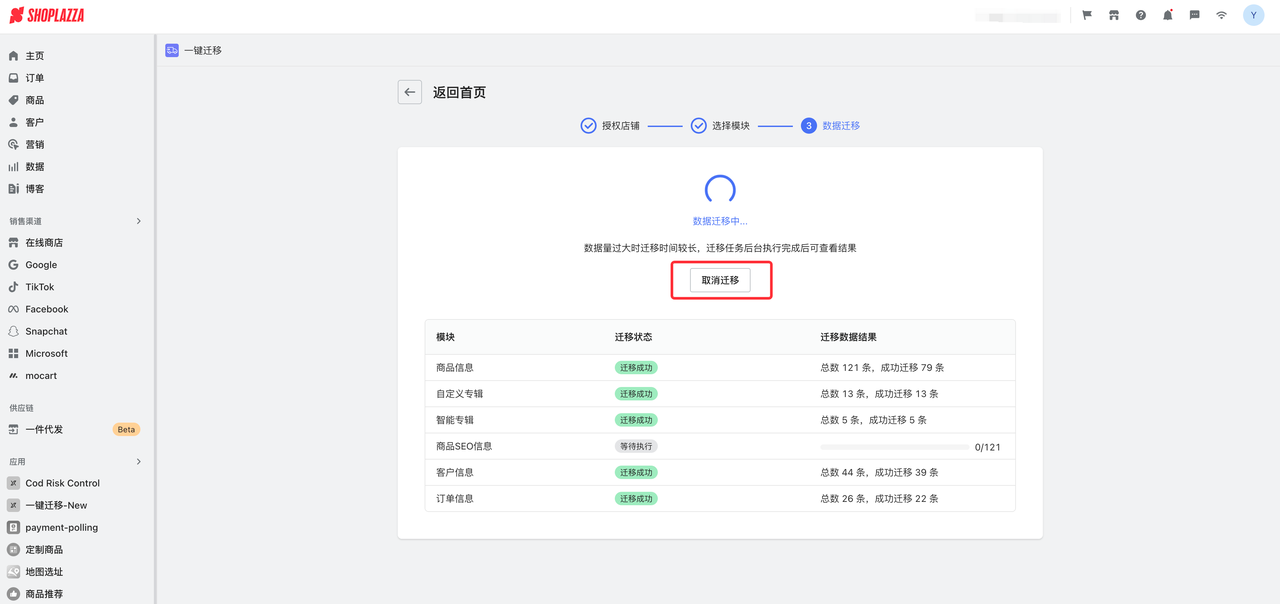Image resolution: width=1280 pixels, height=604 pixels.
Task: Click the help question mark icon
Action: 1140,16
